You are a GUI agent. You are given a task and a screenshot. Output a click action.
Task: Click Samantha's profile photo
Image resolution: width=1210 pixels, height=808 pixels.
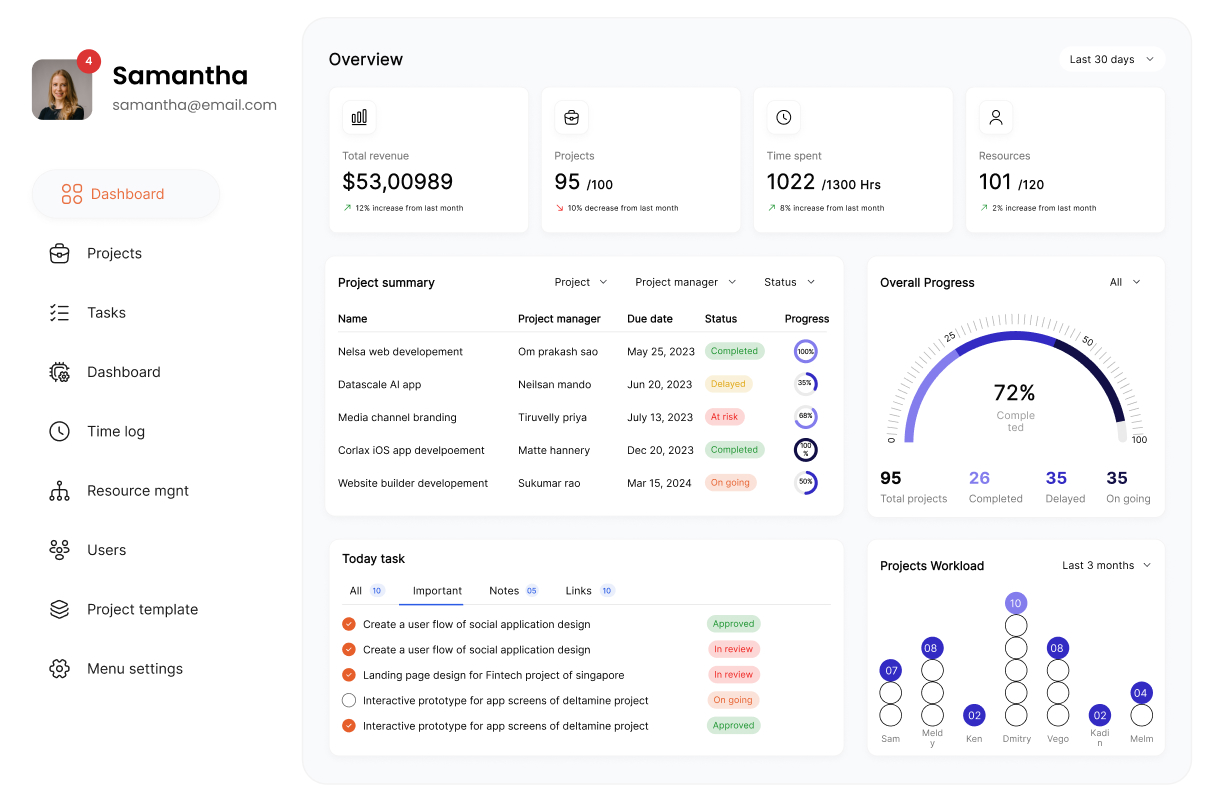[x=62, y=89]
